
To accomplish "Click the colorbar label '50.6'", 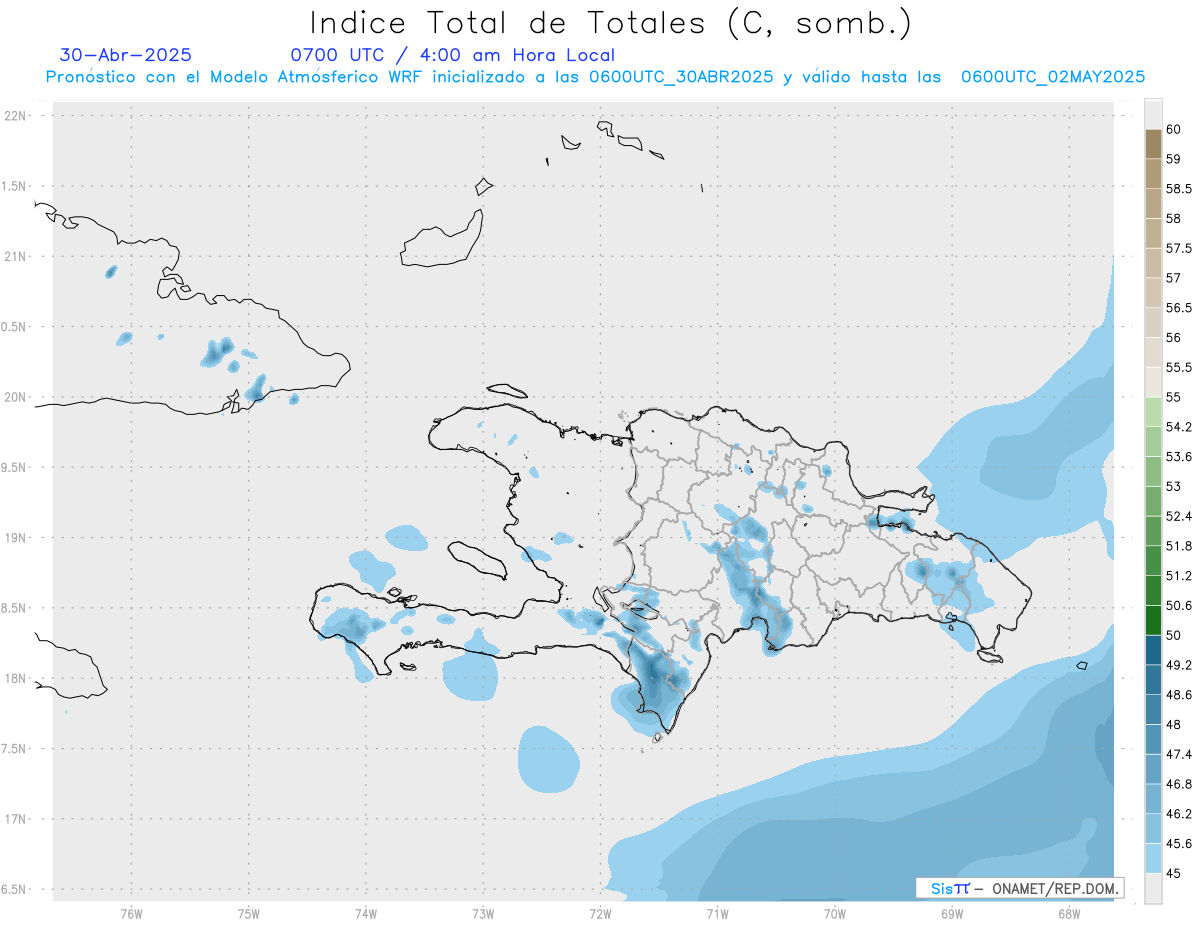I will point(1179,605).
